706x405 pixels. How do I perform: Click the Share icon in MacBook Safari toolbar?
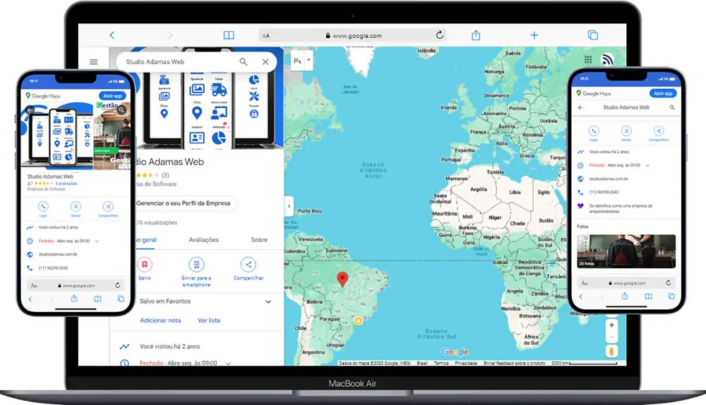[x=476, y=35]
